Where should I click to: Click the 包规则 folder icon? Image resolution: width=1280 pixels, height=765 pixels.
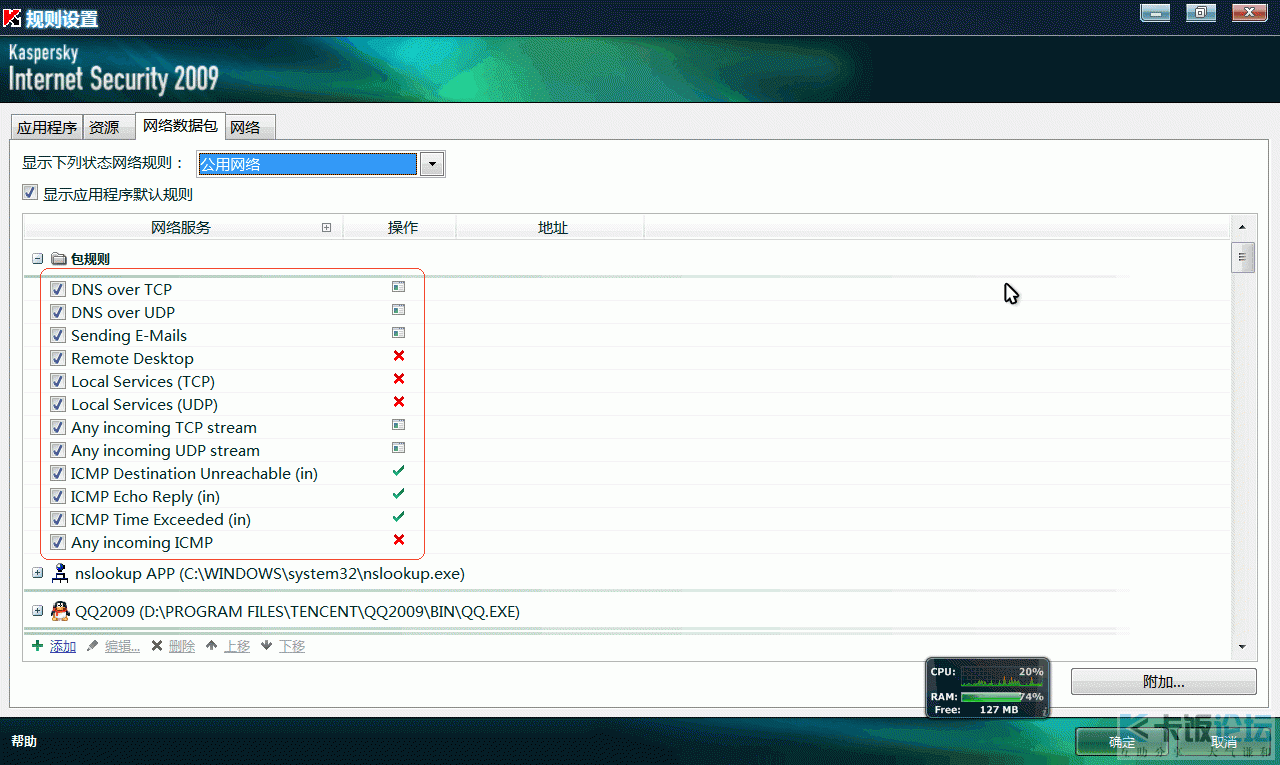pos(58,259)
